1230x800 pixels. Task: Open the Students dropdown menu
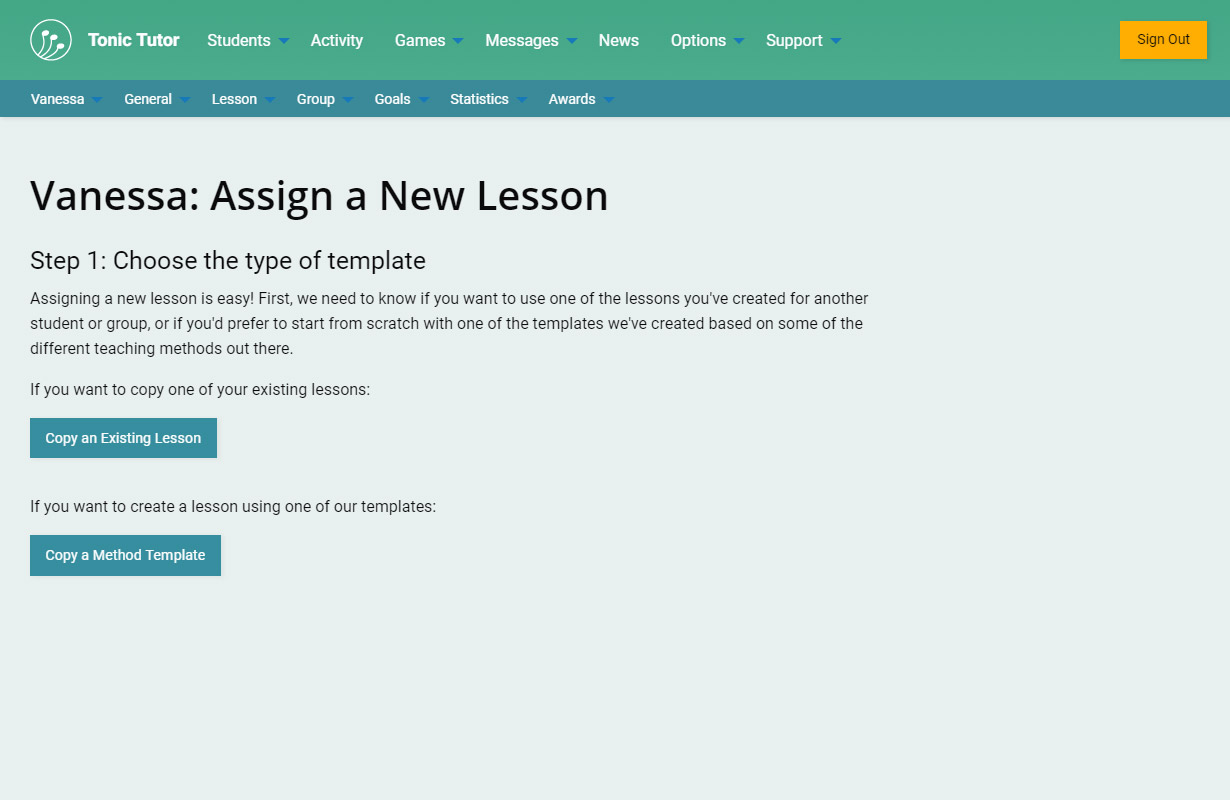point(239,40)
